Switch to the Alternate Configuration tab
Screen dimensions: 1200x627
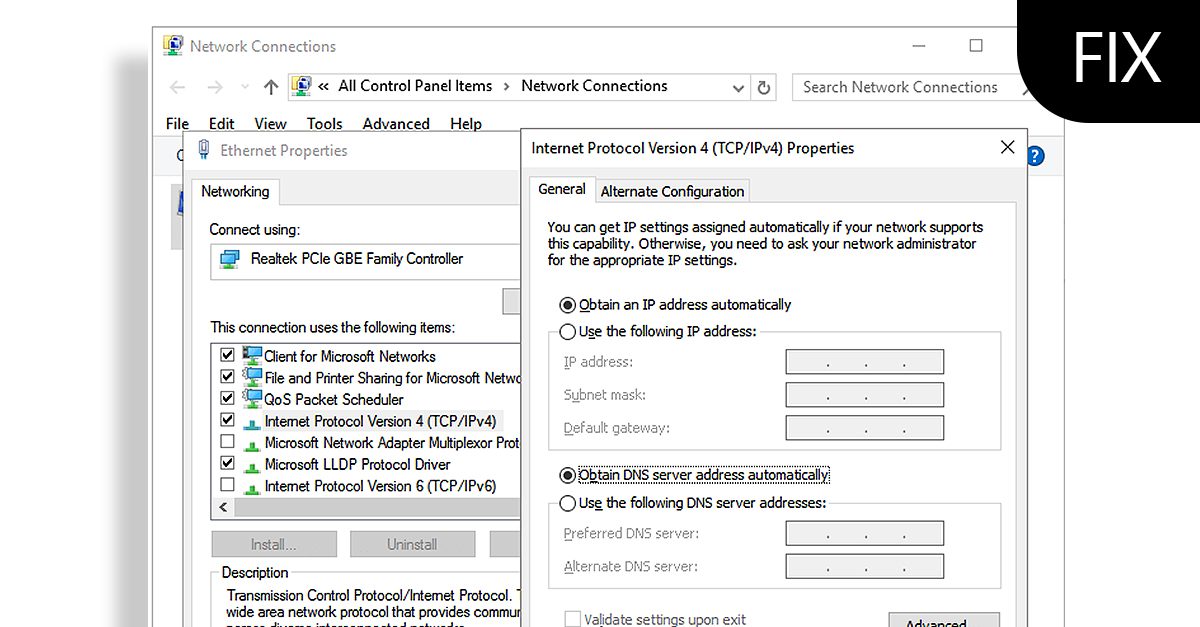click(x=671, y=191)
